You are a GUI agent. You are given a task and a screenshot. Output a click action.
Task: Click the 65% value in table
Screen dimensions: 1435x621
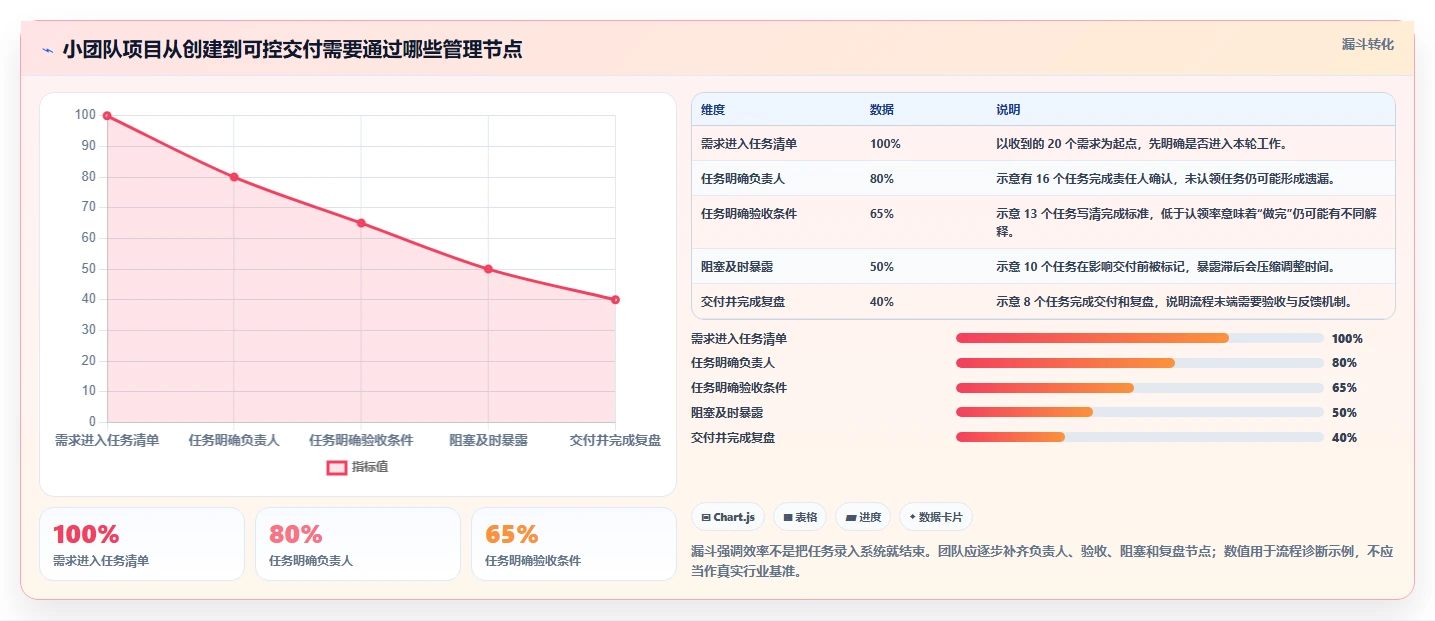point(882,214)
